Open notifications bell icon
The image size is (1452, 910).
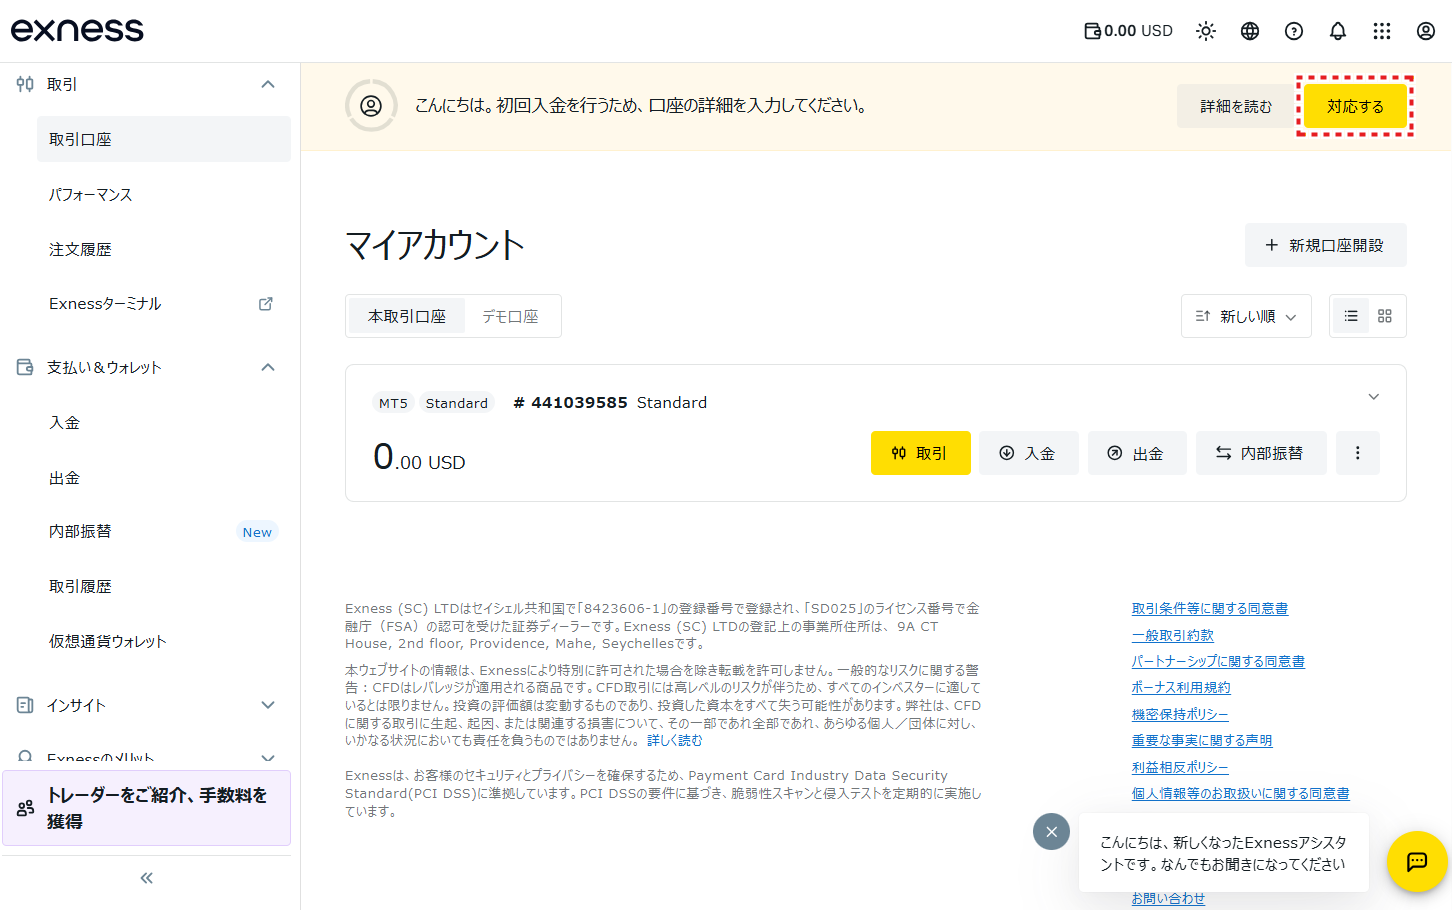tap(1338, 31)
